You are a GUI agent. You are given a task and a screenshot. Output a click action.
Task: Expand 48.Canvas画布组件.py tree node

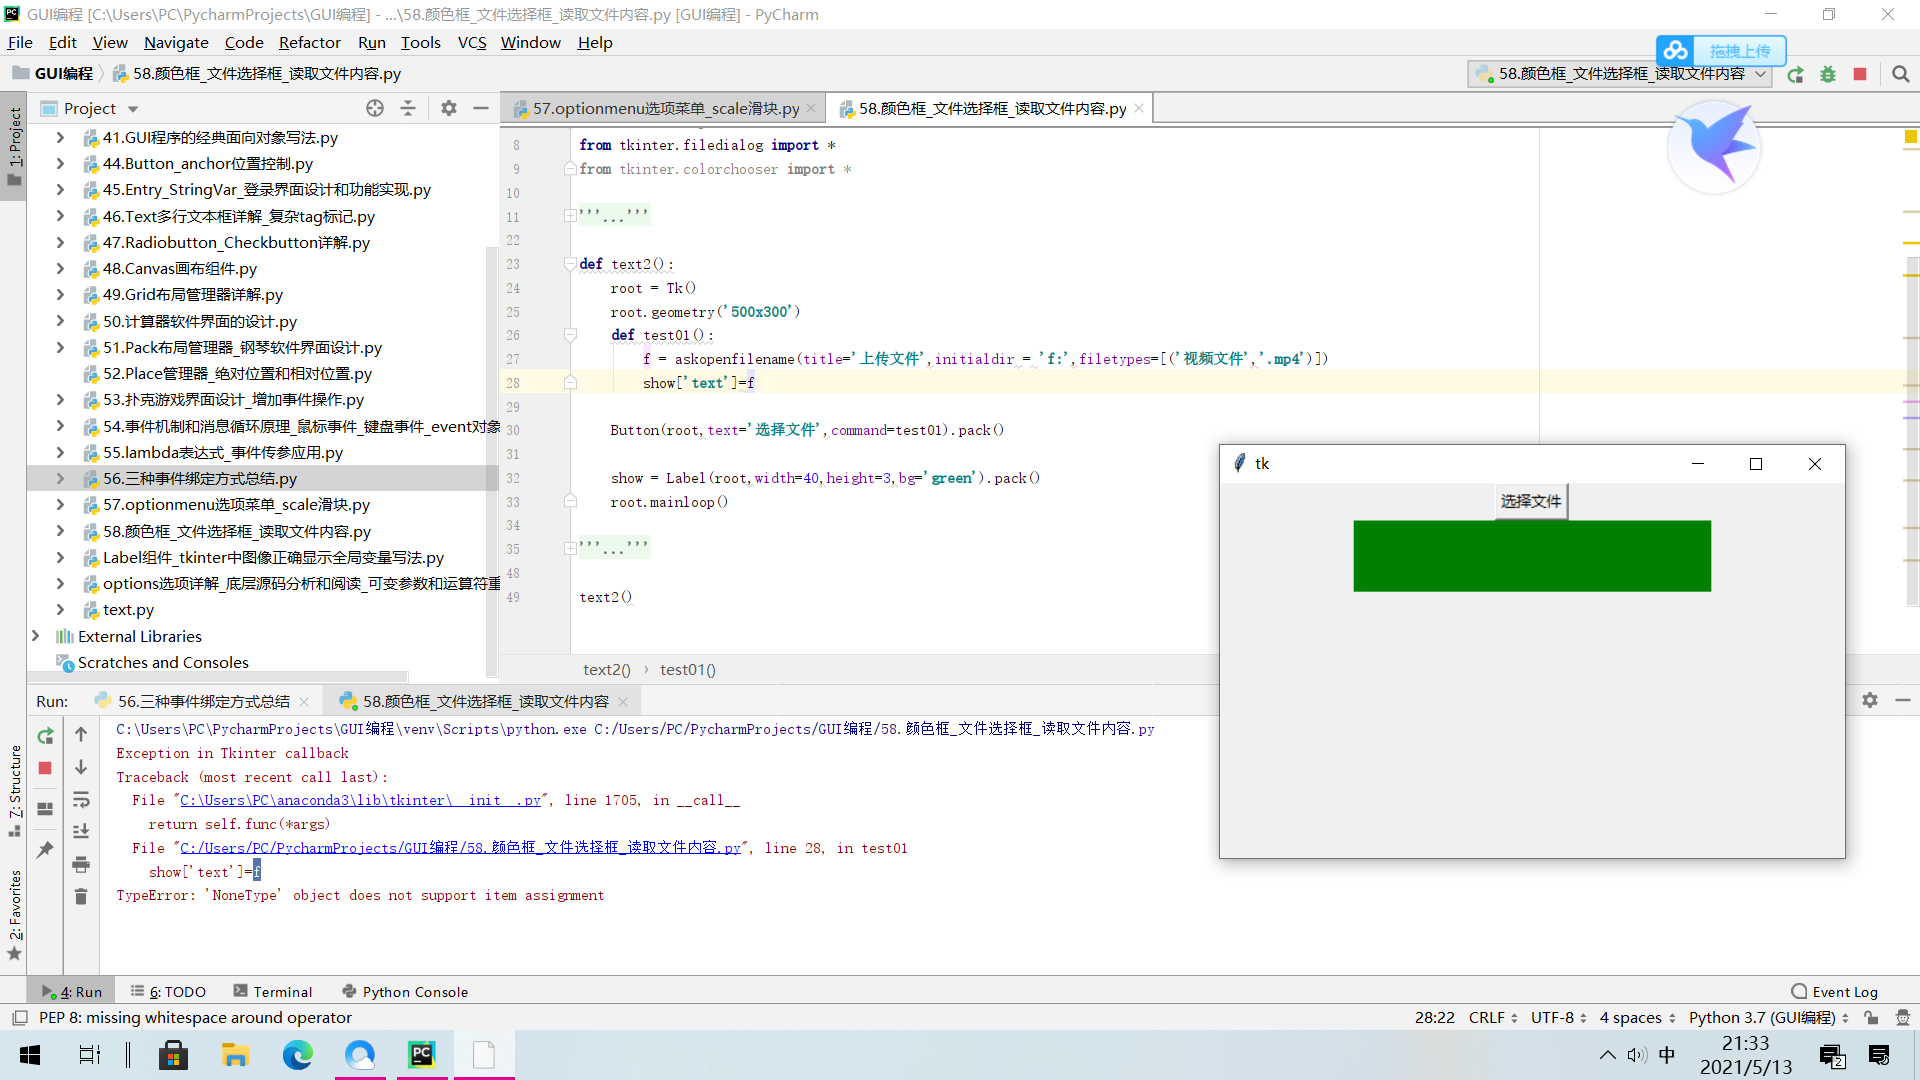60,269
